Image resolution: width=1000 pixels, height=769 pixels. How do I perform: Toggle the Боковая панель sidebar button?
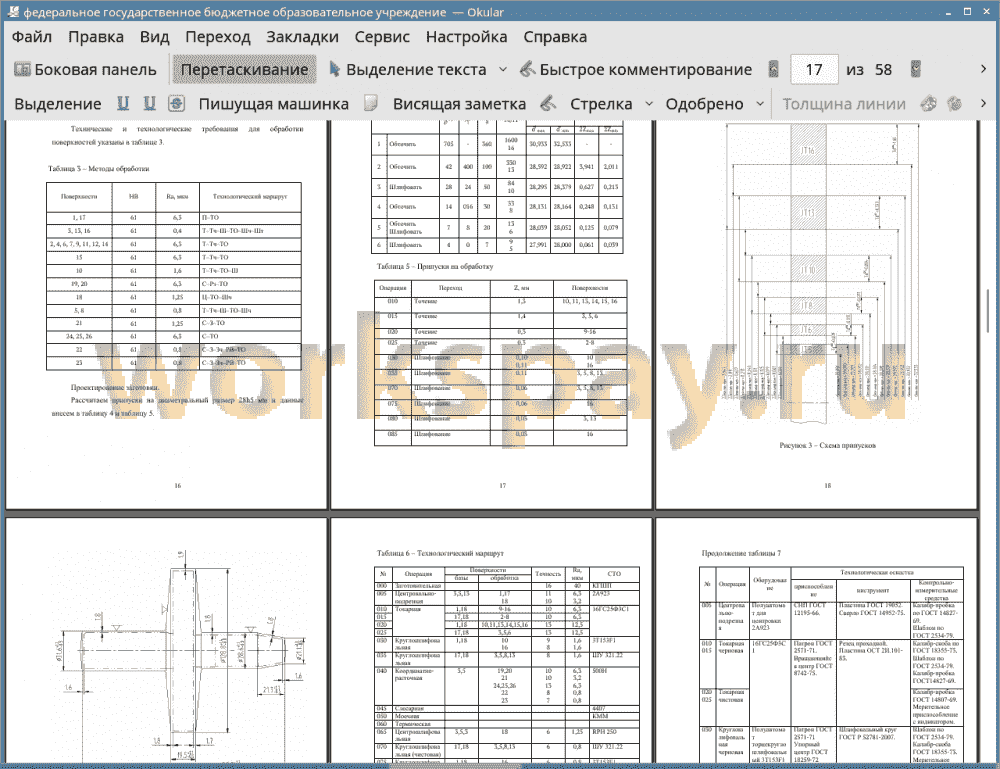coord(85,70)
